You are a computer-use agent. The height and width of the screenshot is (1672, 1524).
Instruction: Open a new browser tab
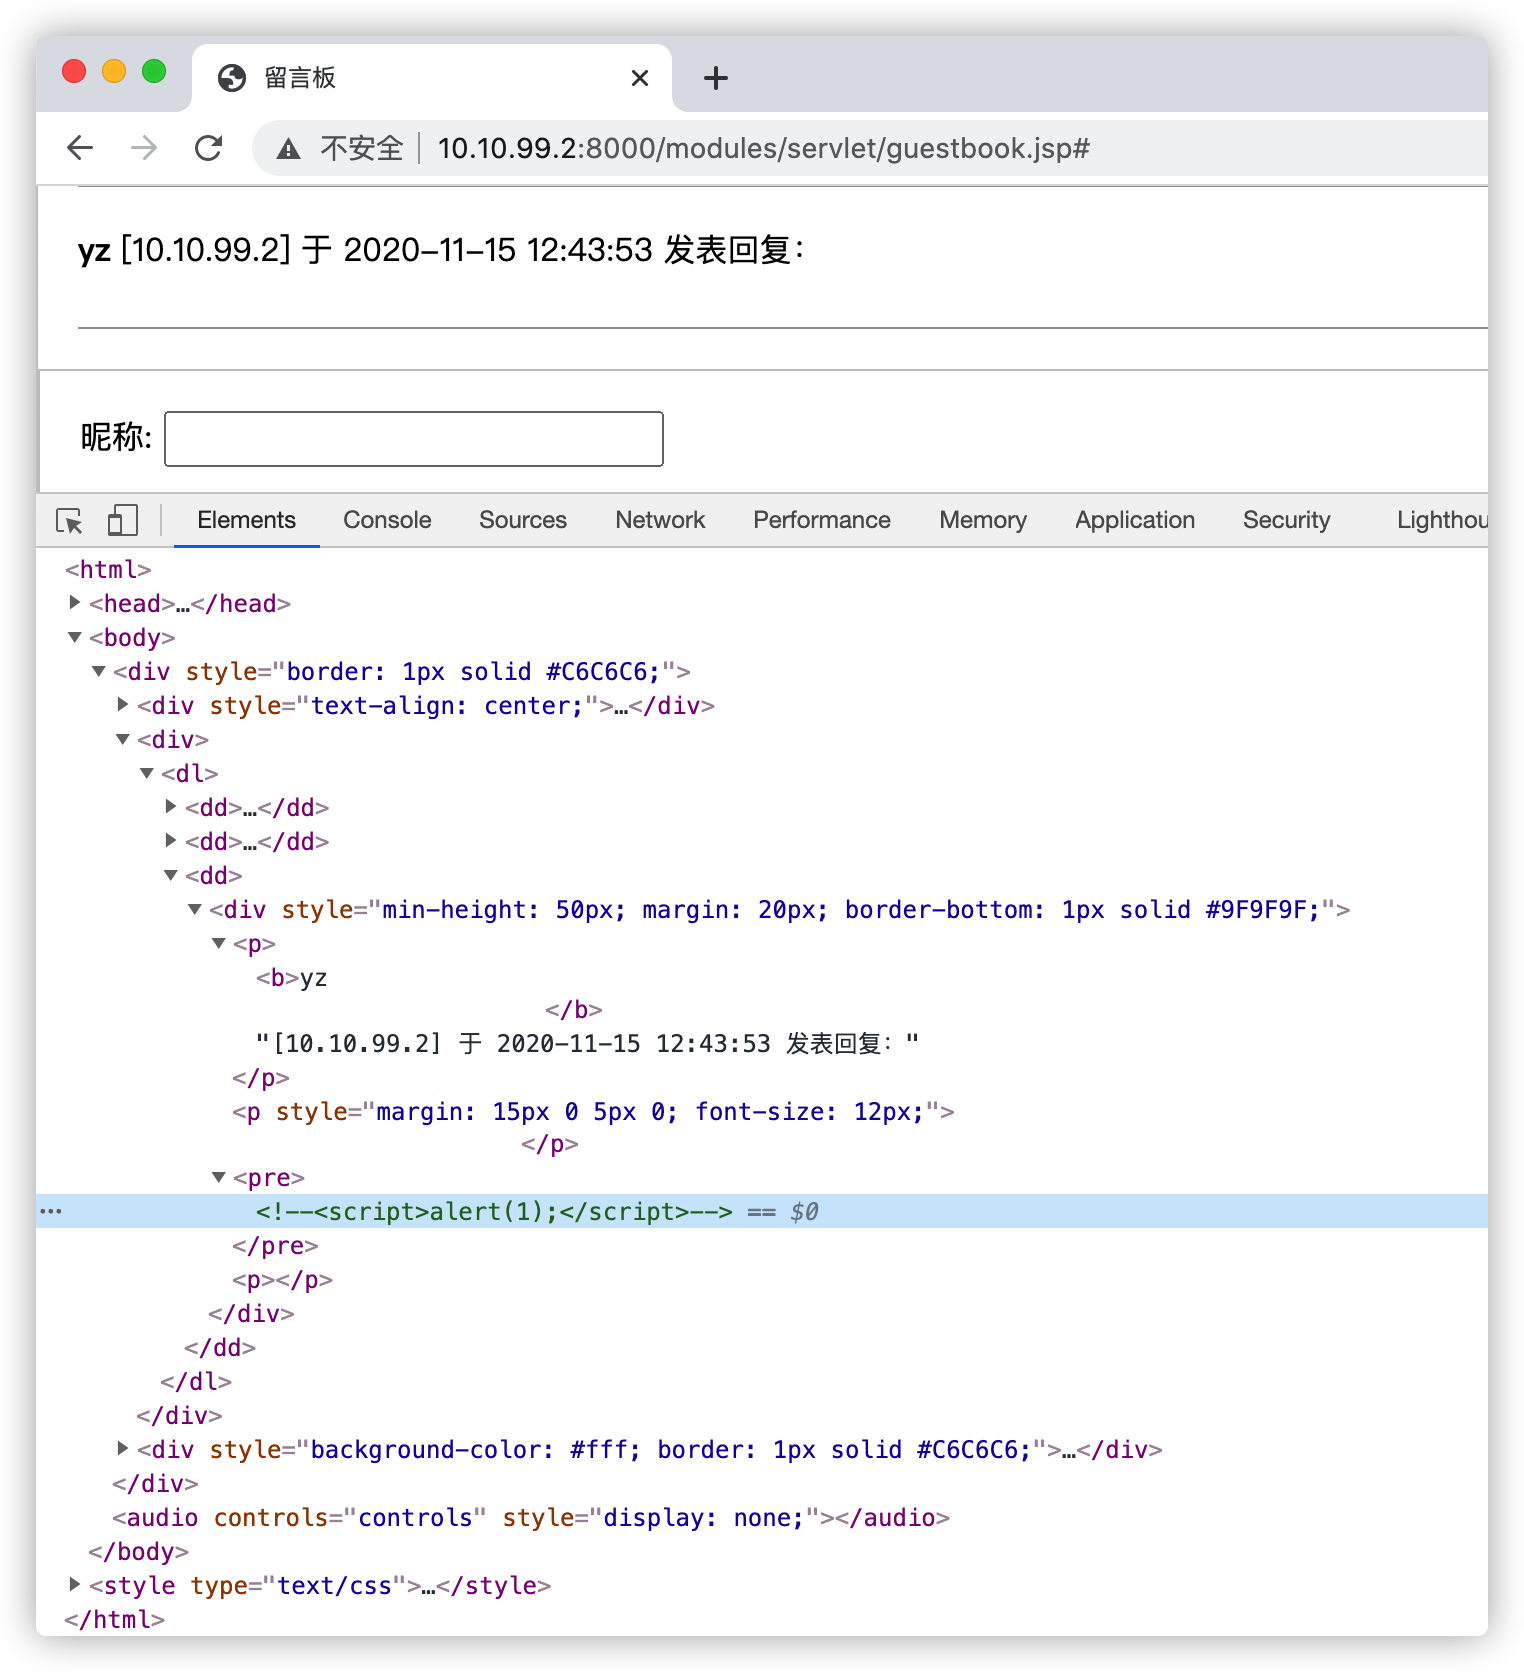coord(716,78)
